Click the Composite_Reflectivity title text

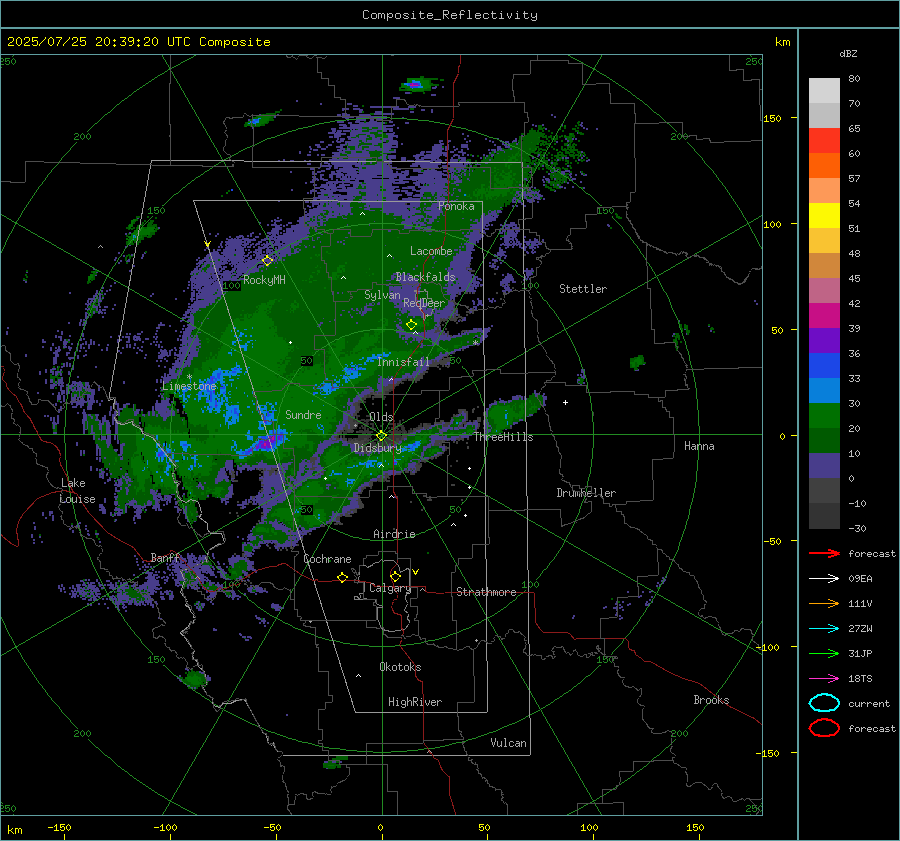[x=450, y=15]
